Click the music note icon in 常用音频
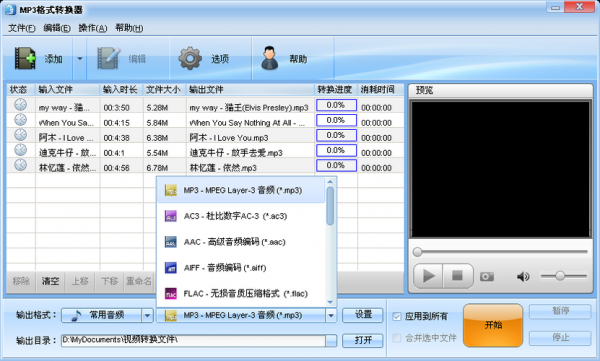Screen dimensions: 600x361 click(x=77, y=316)
